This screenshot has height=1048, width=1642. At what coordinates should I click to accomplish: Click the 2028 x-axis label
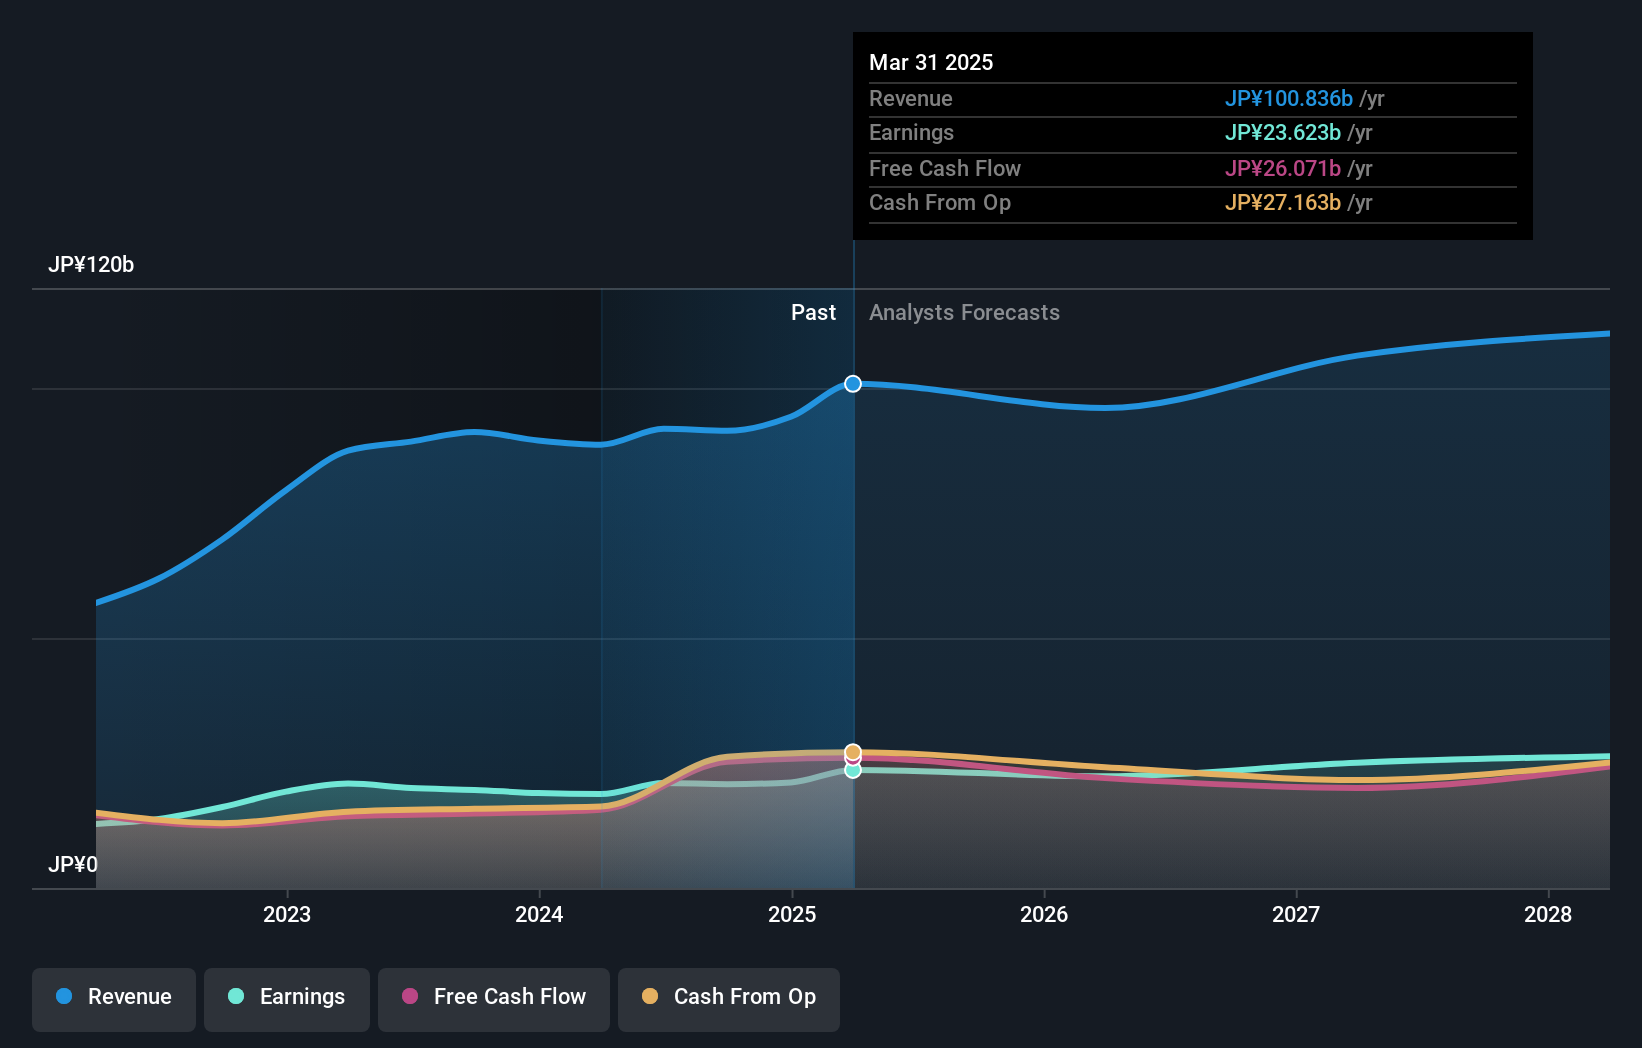point(1548,914)
